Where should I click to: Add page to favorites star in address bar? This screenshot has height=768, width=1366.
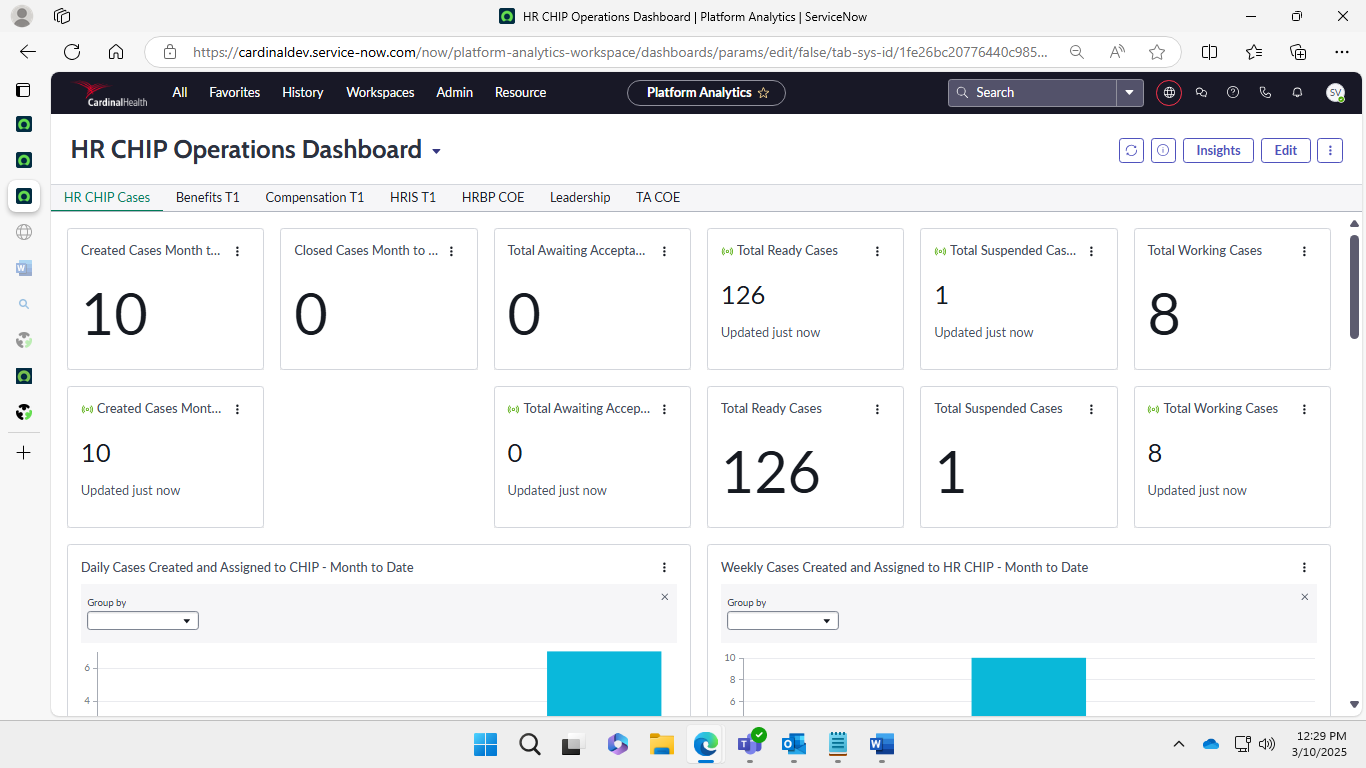(x=1157, y=52)
